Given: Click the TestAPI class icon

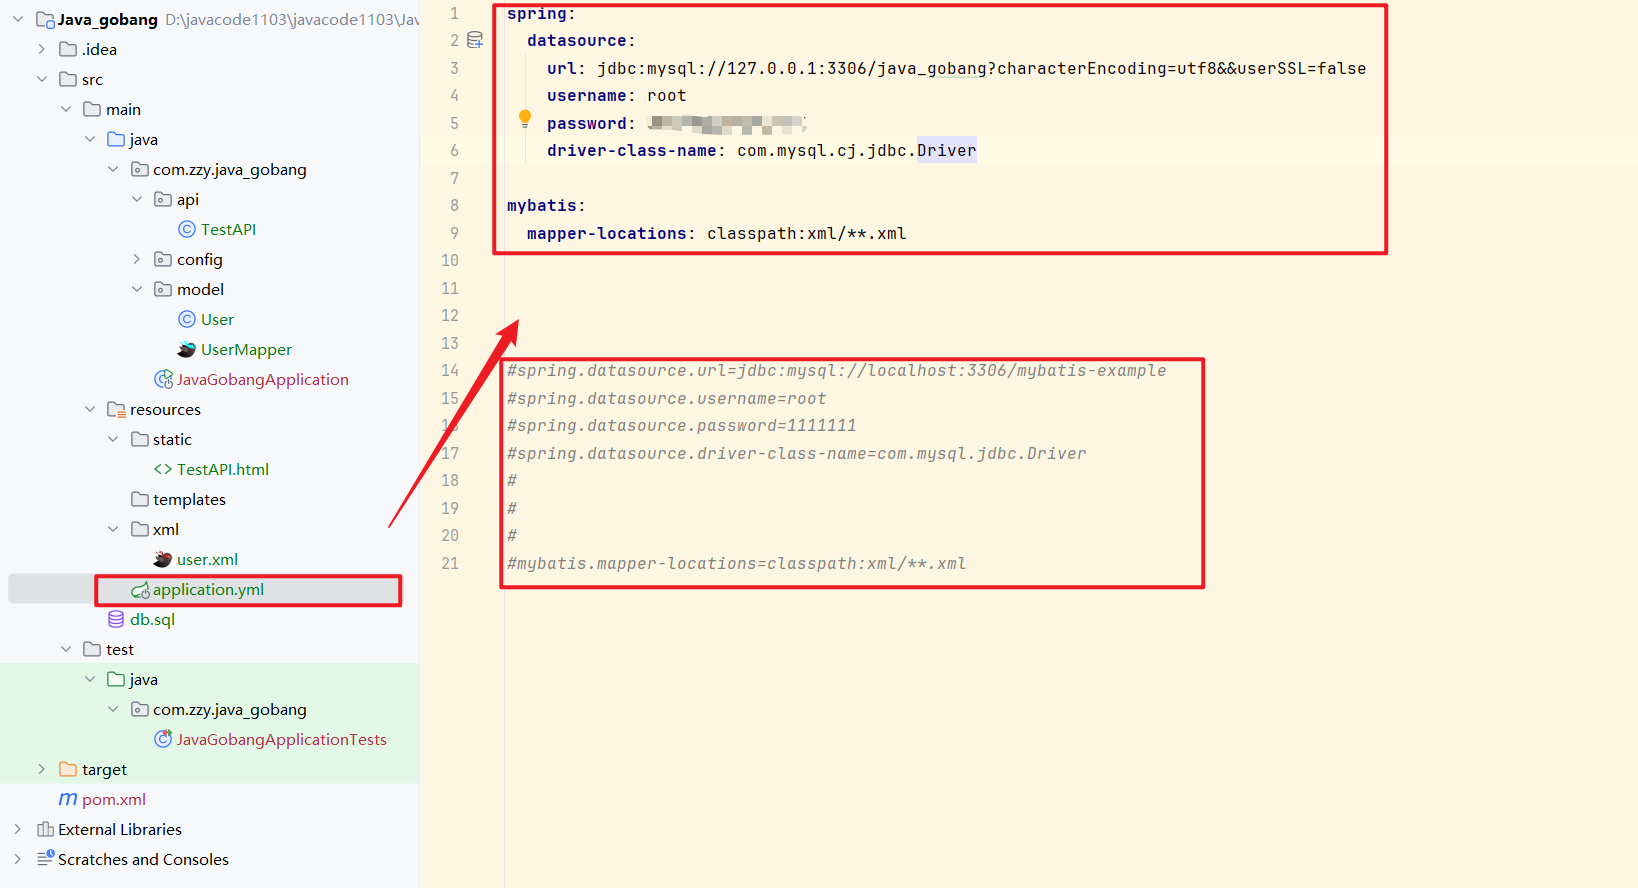Looking at the screenshot, I should [187, 229].
